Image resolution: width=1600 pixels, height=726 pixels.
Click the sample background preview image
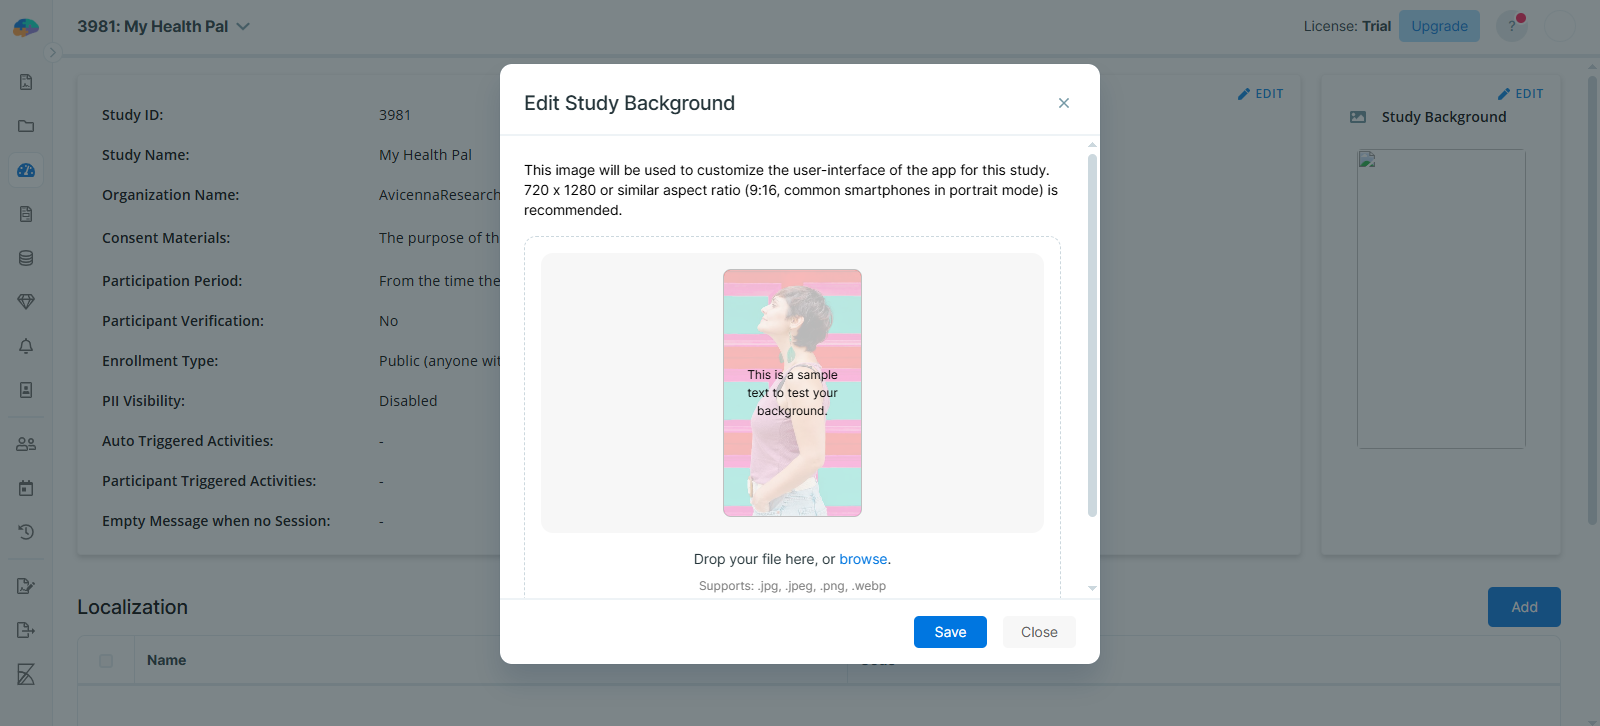[x=792, y=393]
